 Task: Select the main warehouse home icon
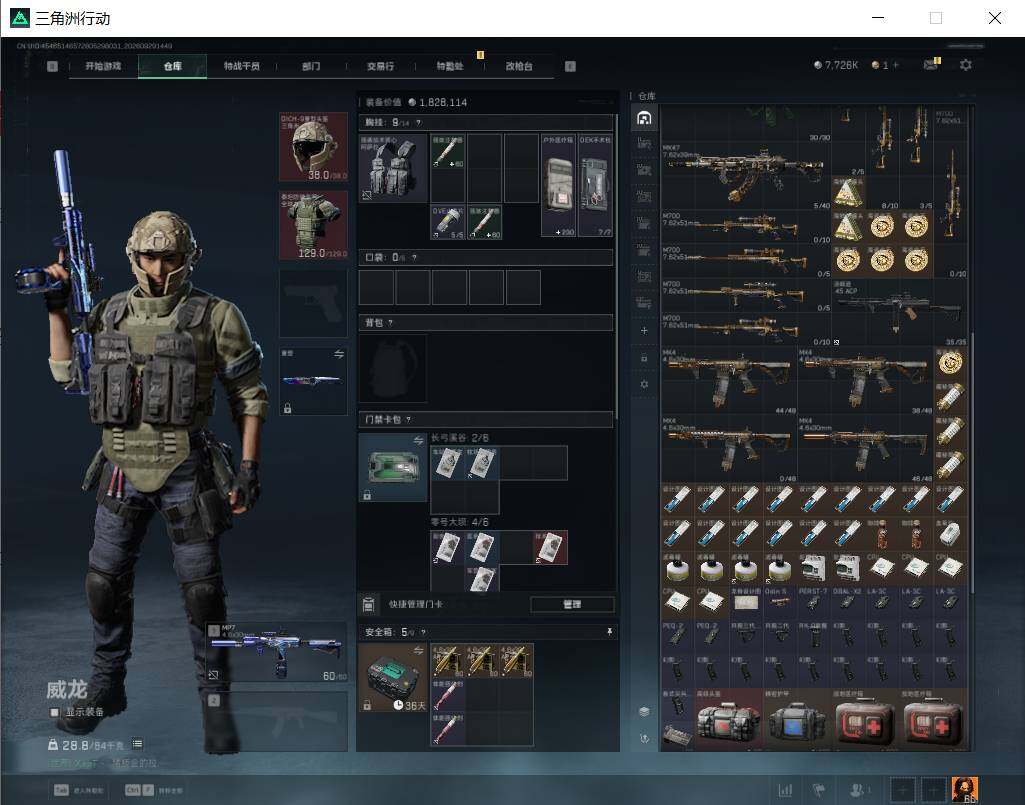645,118
